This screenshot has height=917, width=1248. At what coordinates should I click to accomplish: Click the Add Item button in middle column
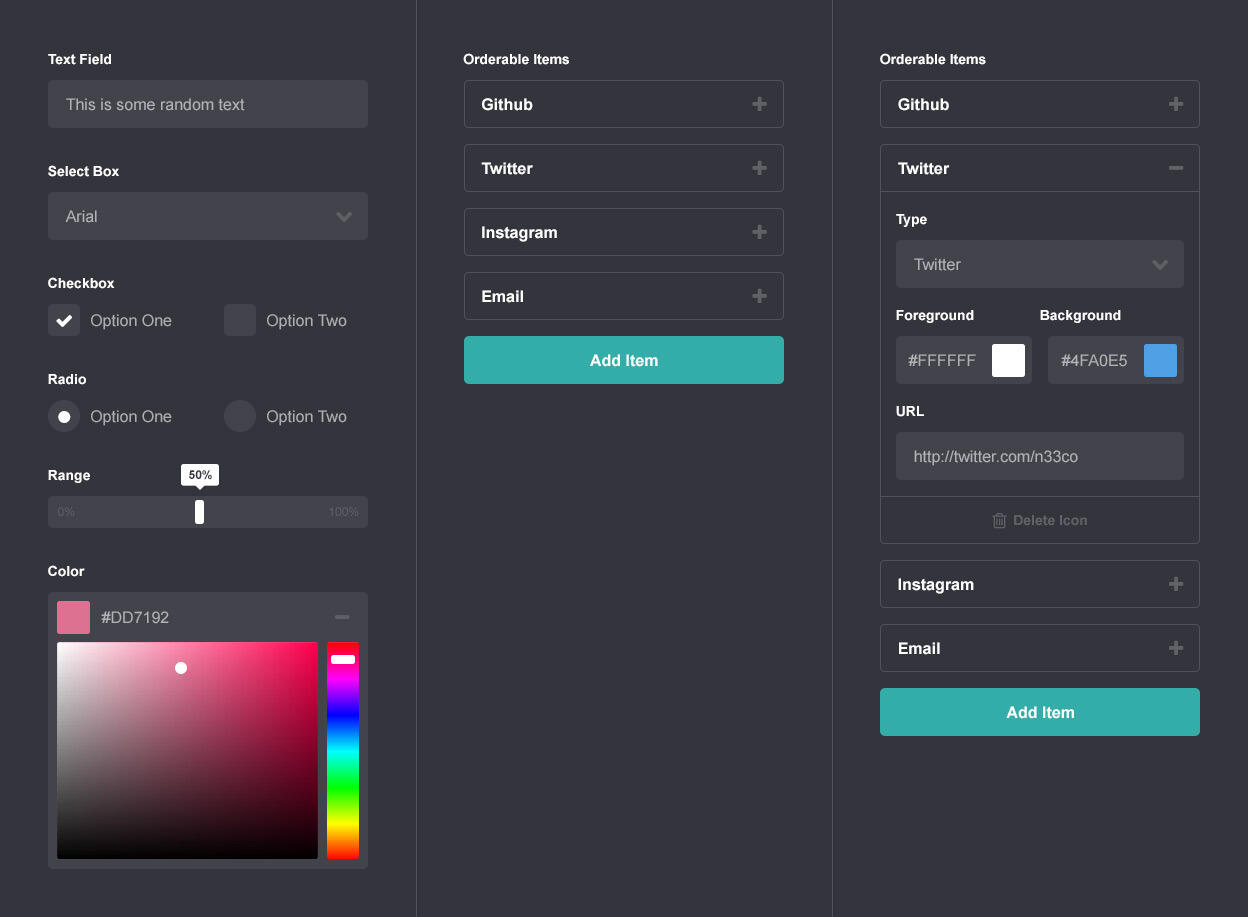pyautogui.click(x=623, y=360)
